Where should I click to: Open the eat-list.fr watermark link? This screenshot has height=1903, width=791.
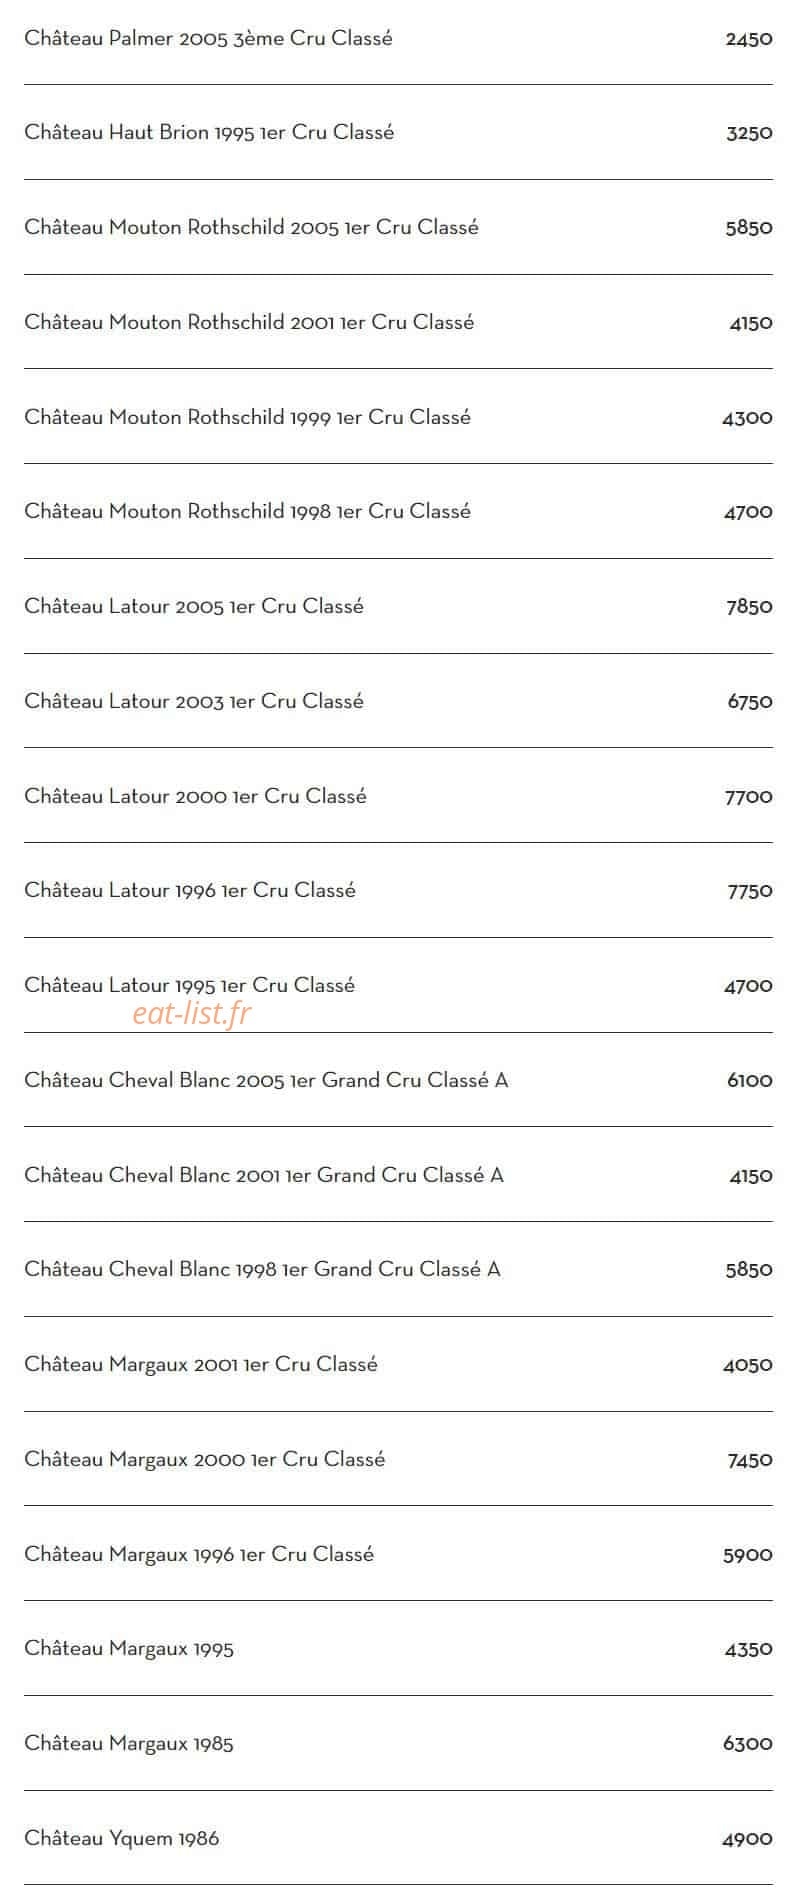coord(192,1014)
